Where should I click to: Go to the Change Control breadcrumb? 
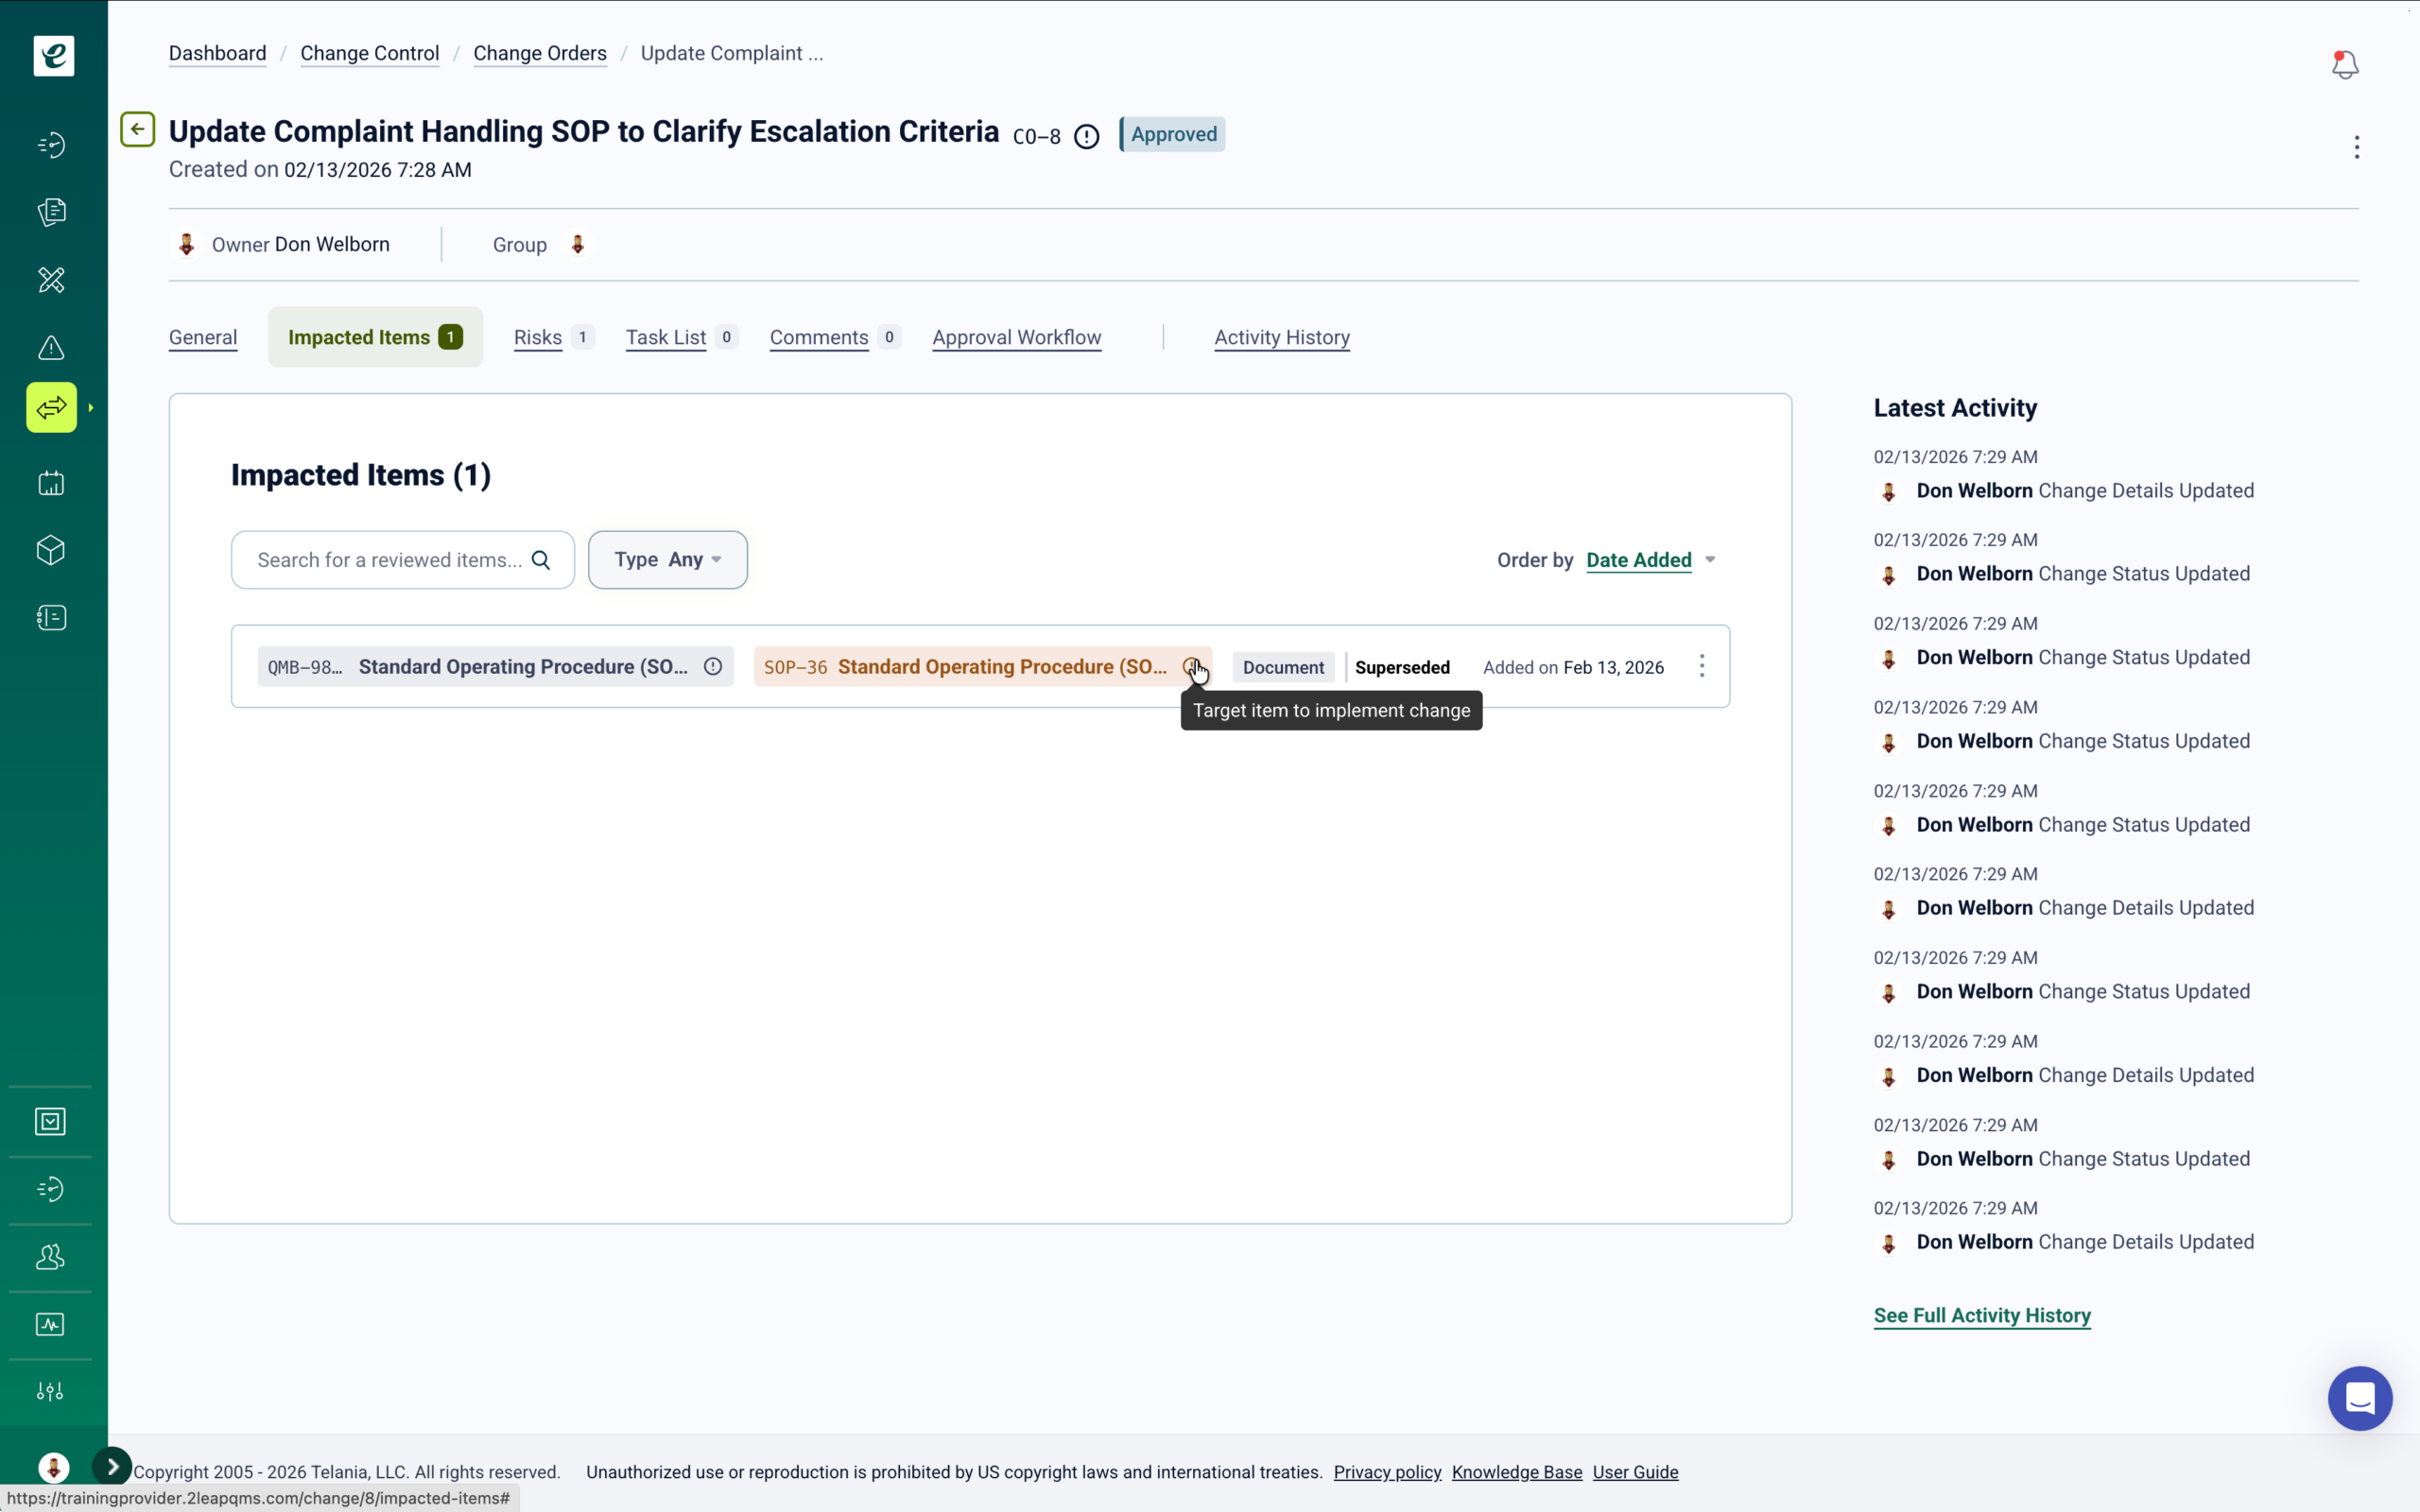click(x=370, y=53)
